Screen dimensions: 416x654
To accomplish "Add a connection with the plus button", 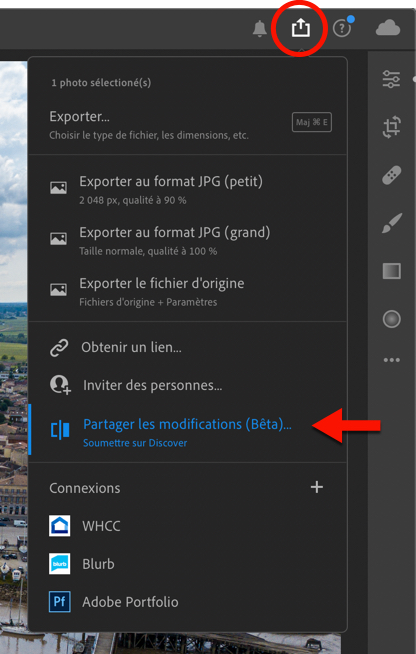I will 317,487.
